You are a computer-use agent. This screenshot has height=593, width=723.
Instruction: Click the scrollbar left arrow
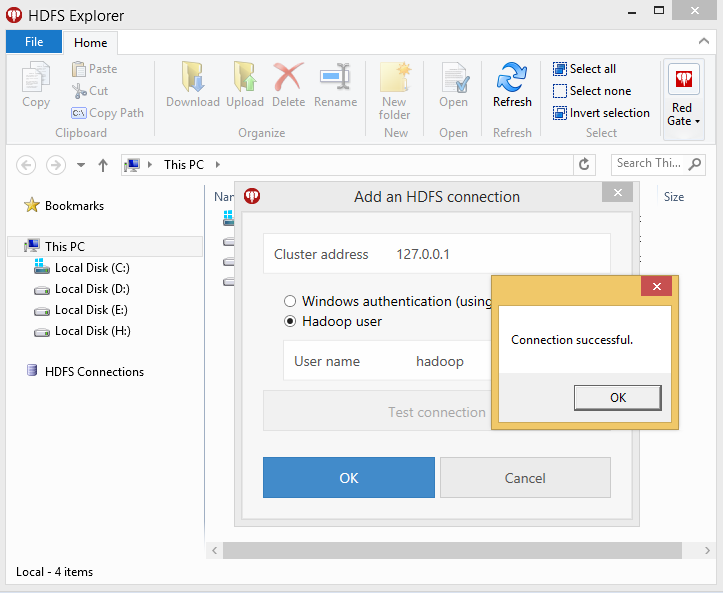tap(214, 550)
